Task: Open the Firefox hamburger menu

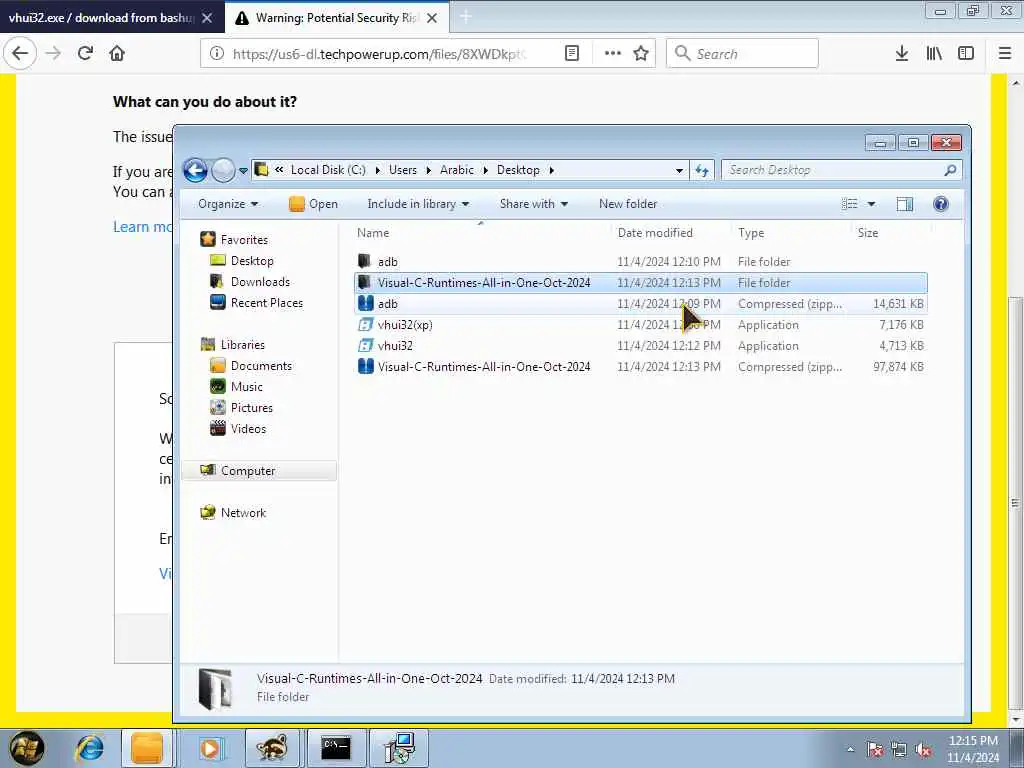Action: [x=1005, y=54]
